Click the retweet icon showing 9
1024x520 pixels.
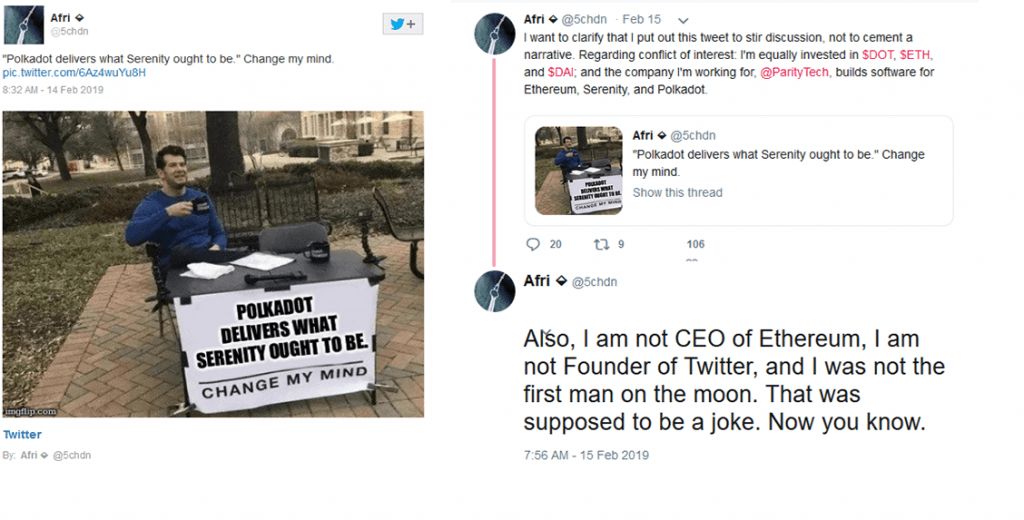coord(601,244)
